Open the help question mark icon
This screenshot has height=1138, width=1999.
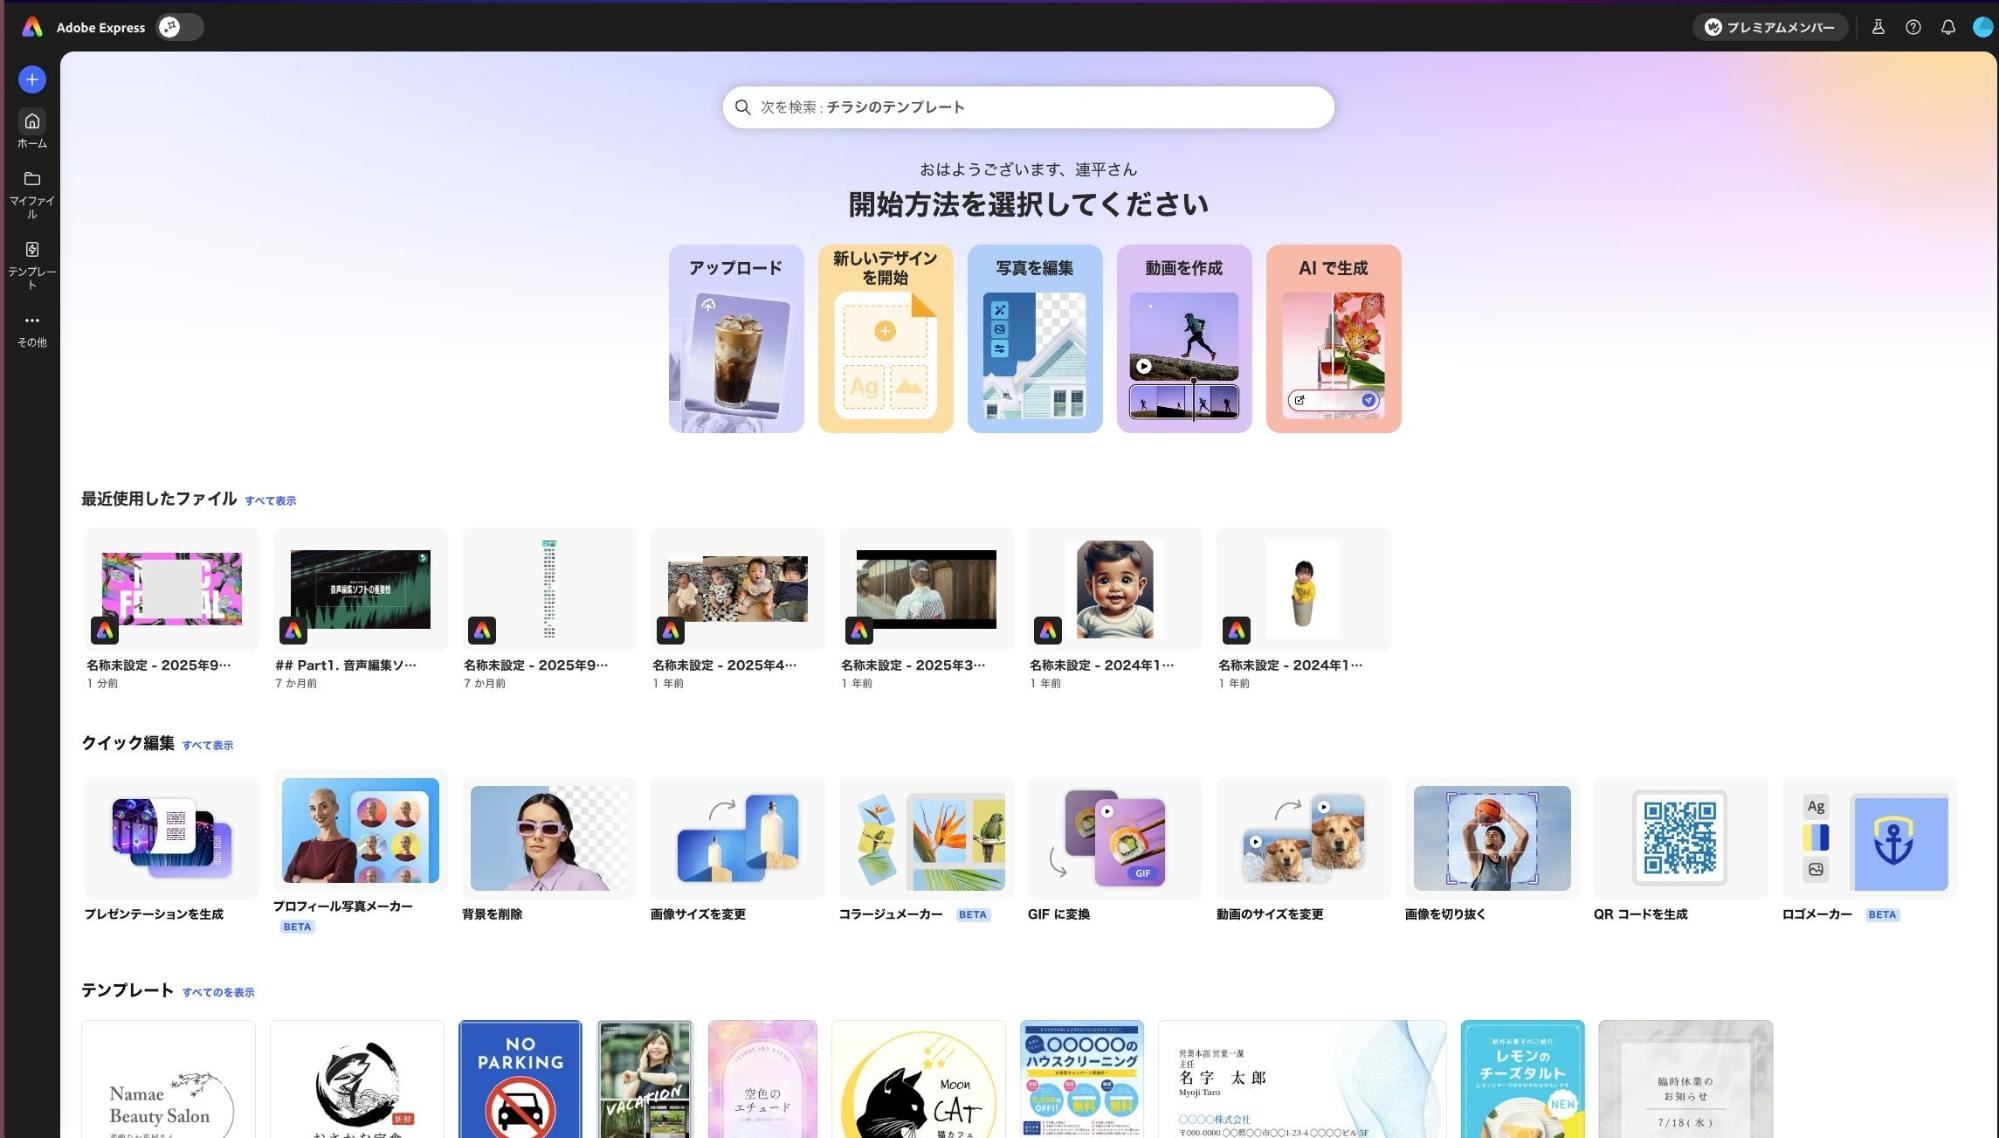[1913, 27]
